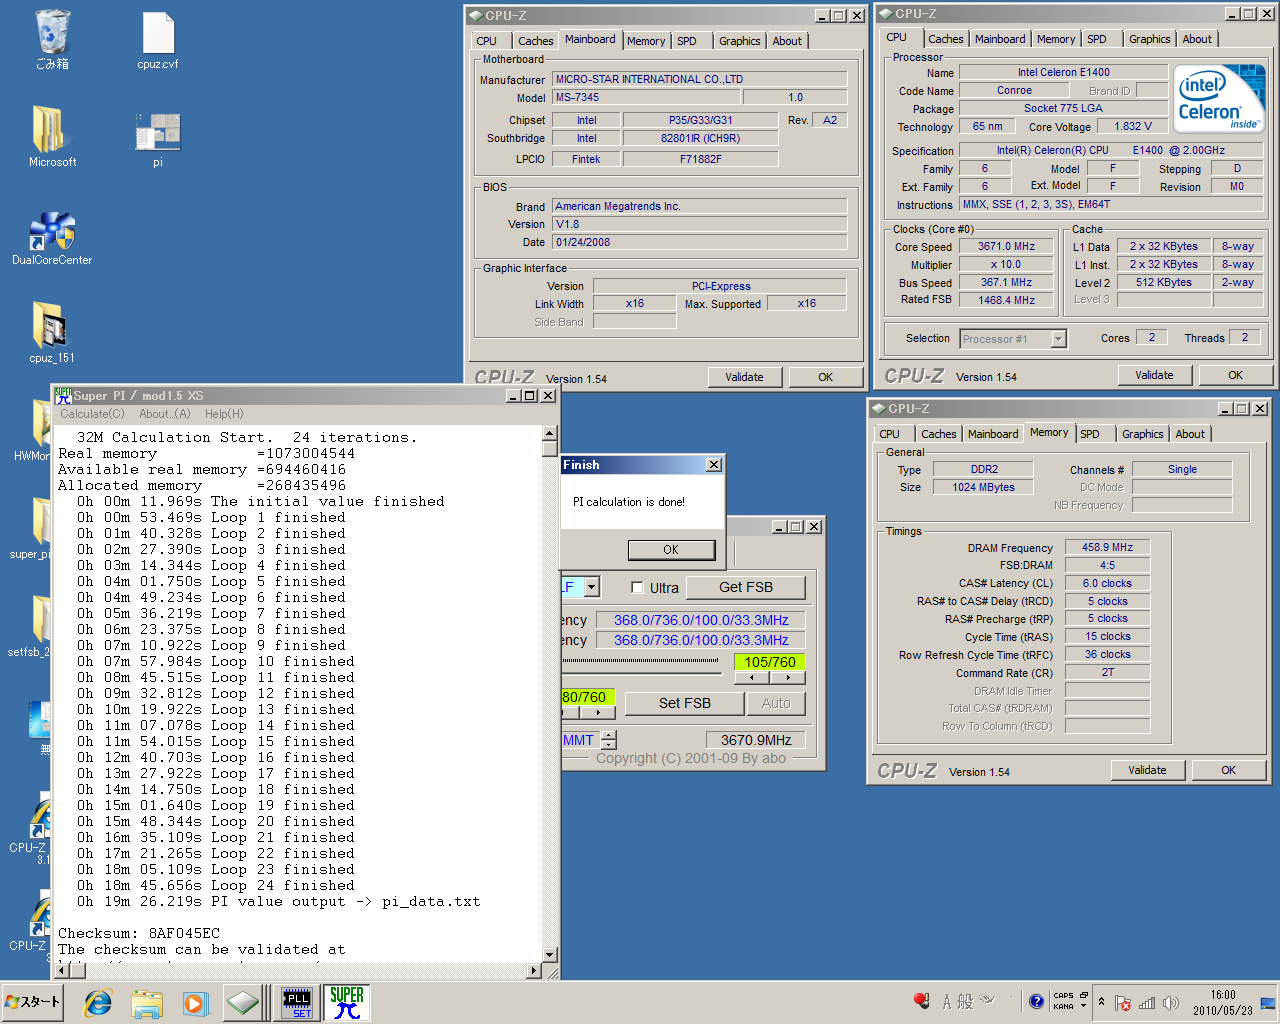Close the Finish dialog with X
1280x1024 pixels.
click(714, 465)
